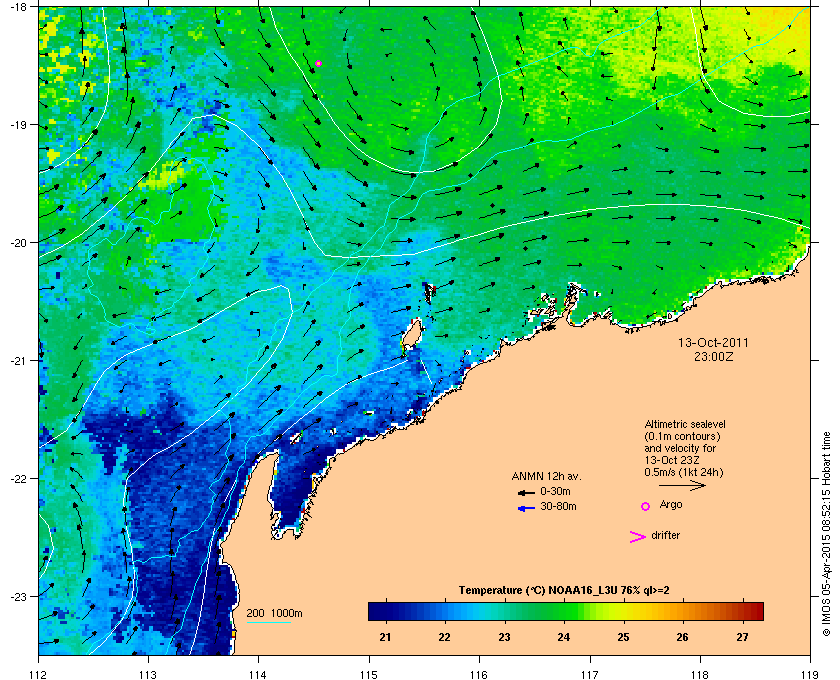Click the 13-Oct 23Z line in legend

coord(672,460)
